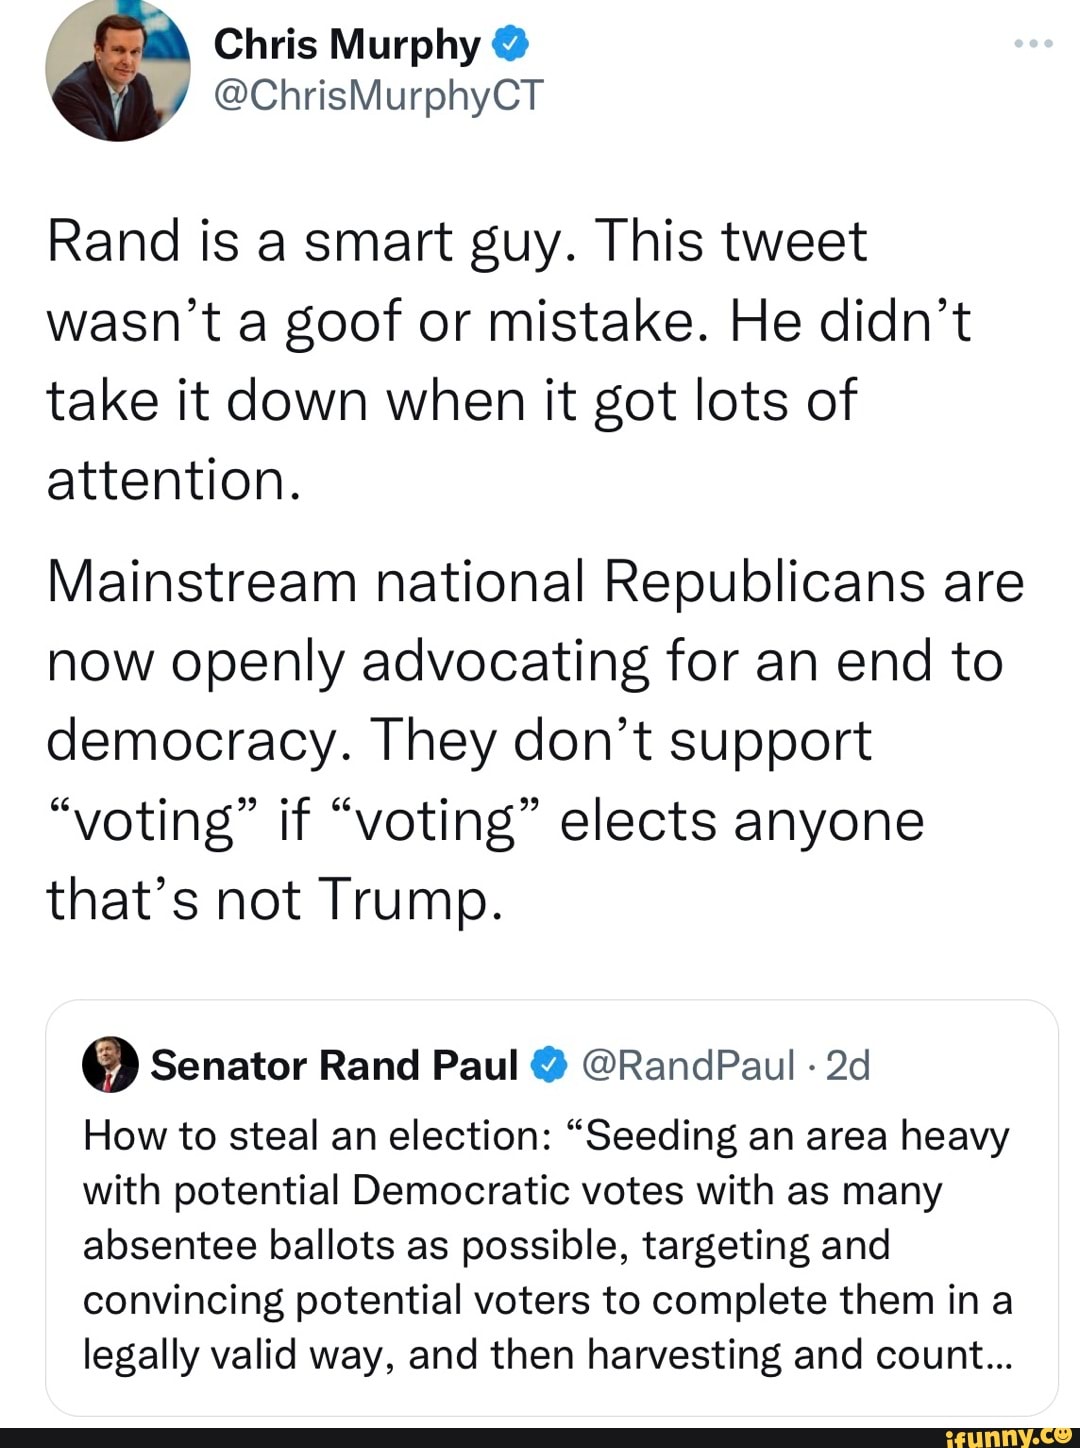Click the verified badge next to Rand Paul
The height and width of the screenshot is (1448, 1080).
549,1066
